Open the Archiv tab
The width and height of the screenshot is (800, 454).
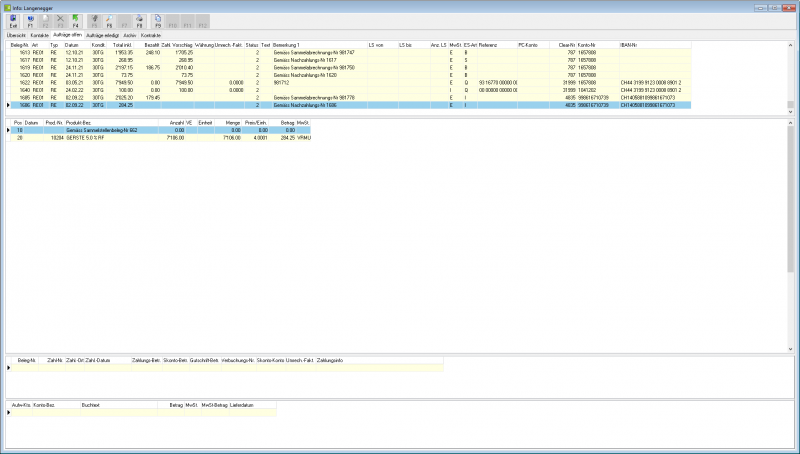tap(130, 35)
